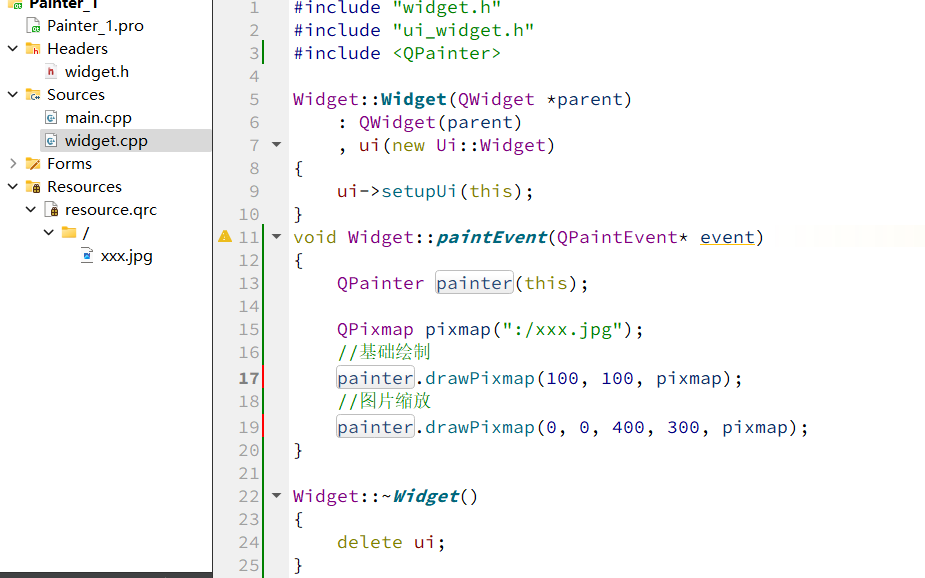Open xxx.jpg resource file
The height and width of the screenshot is (578, 925).
pos(126,256)
